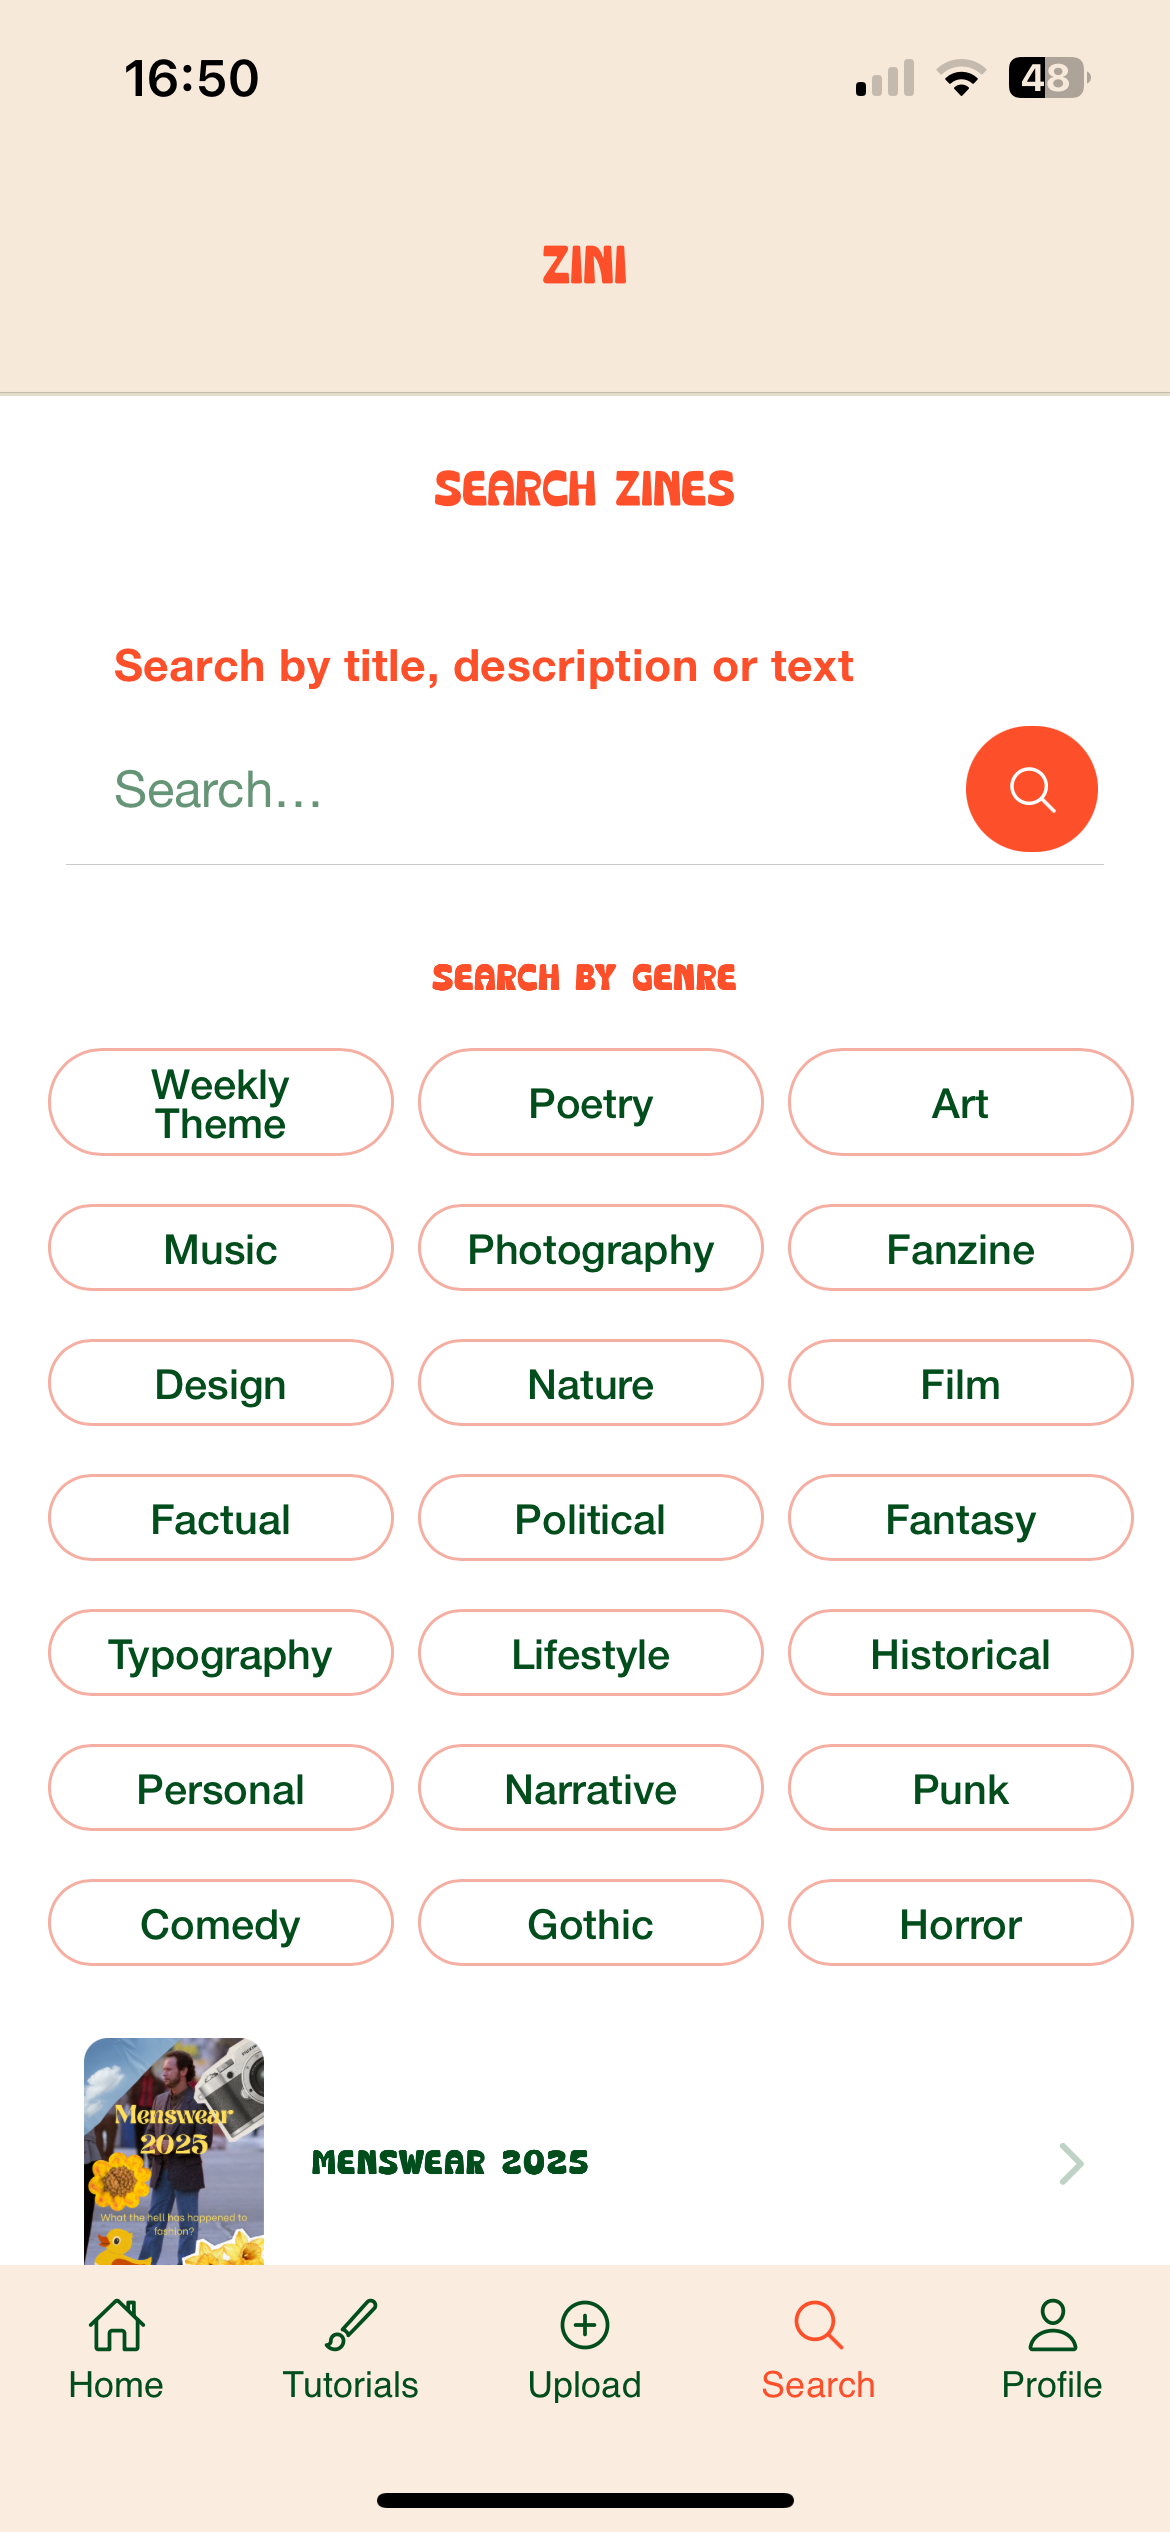Viewport: 1170px width, 2532px height.
Task: Tap the Menswear 2025 title link
Action: tap(450, 2162)
